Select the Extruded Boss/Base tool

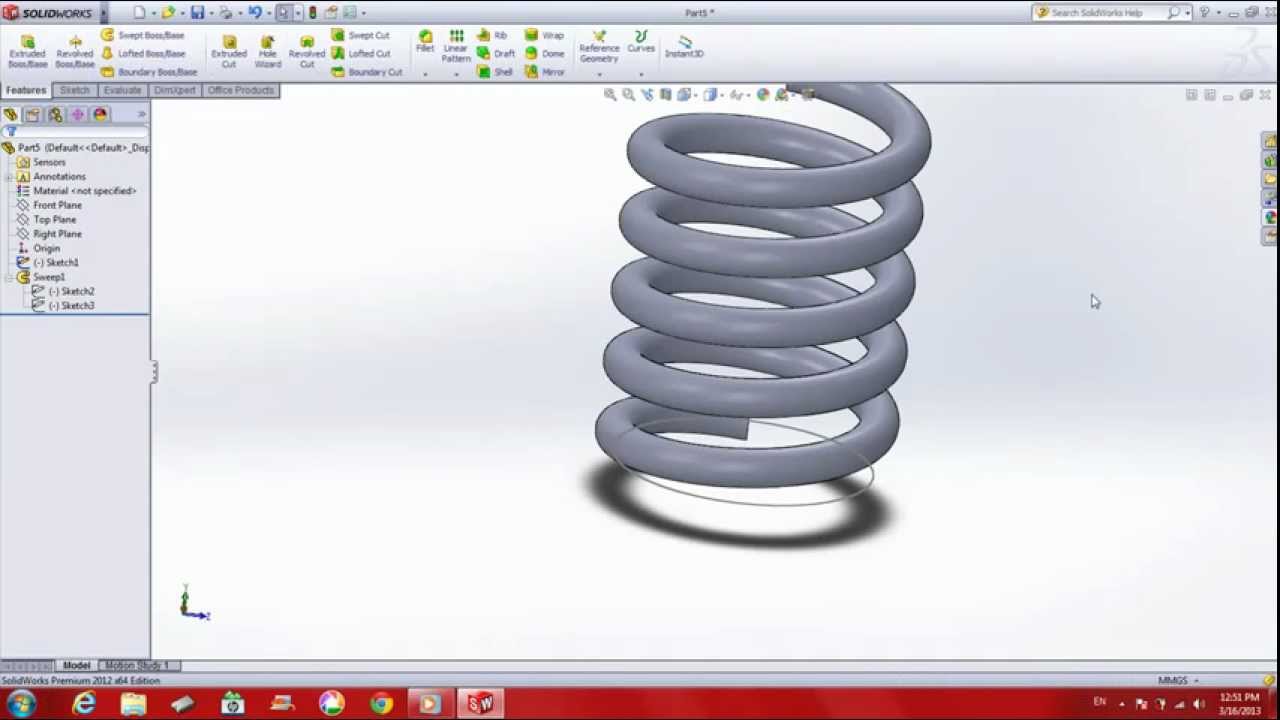pyautogui.click(x=28, y=51)
